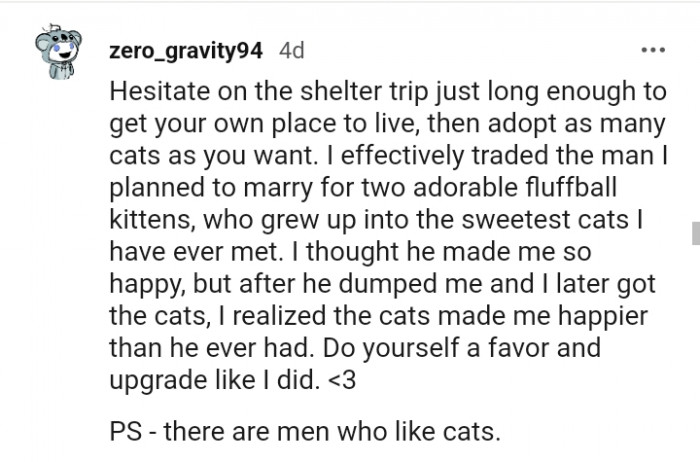
Task: Open the three-dot comment options menu
Action: click(x=653, y=49)
